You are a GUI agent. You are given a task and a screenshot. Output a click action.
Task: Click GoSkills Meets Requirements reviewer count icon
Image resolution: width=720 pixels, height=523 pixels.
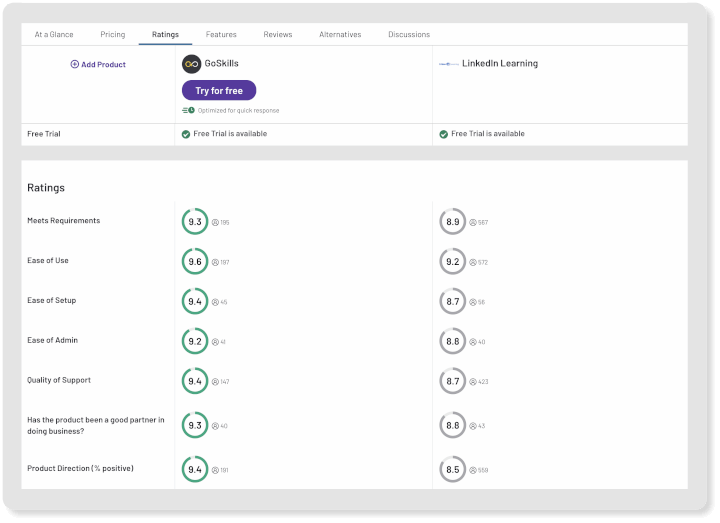[x=215, y=222]
